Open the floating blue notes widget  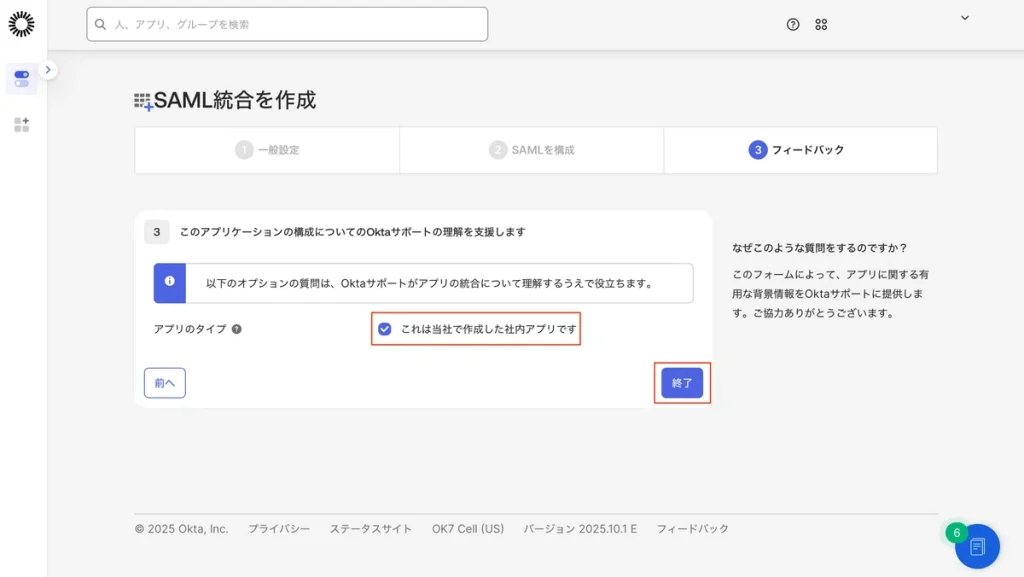click(x=977, y=546)
